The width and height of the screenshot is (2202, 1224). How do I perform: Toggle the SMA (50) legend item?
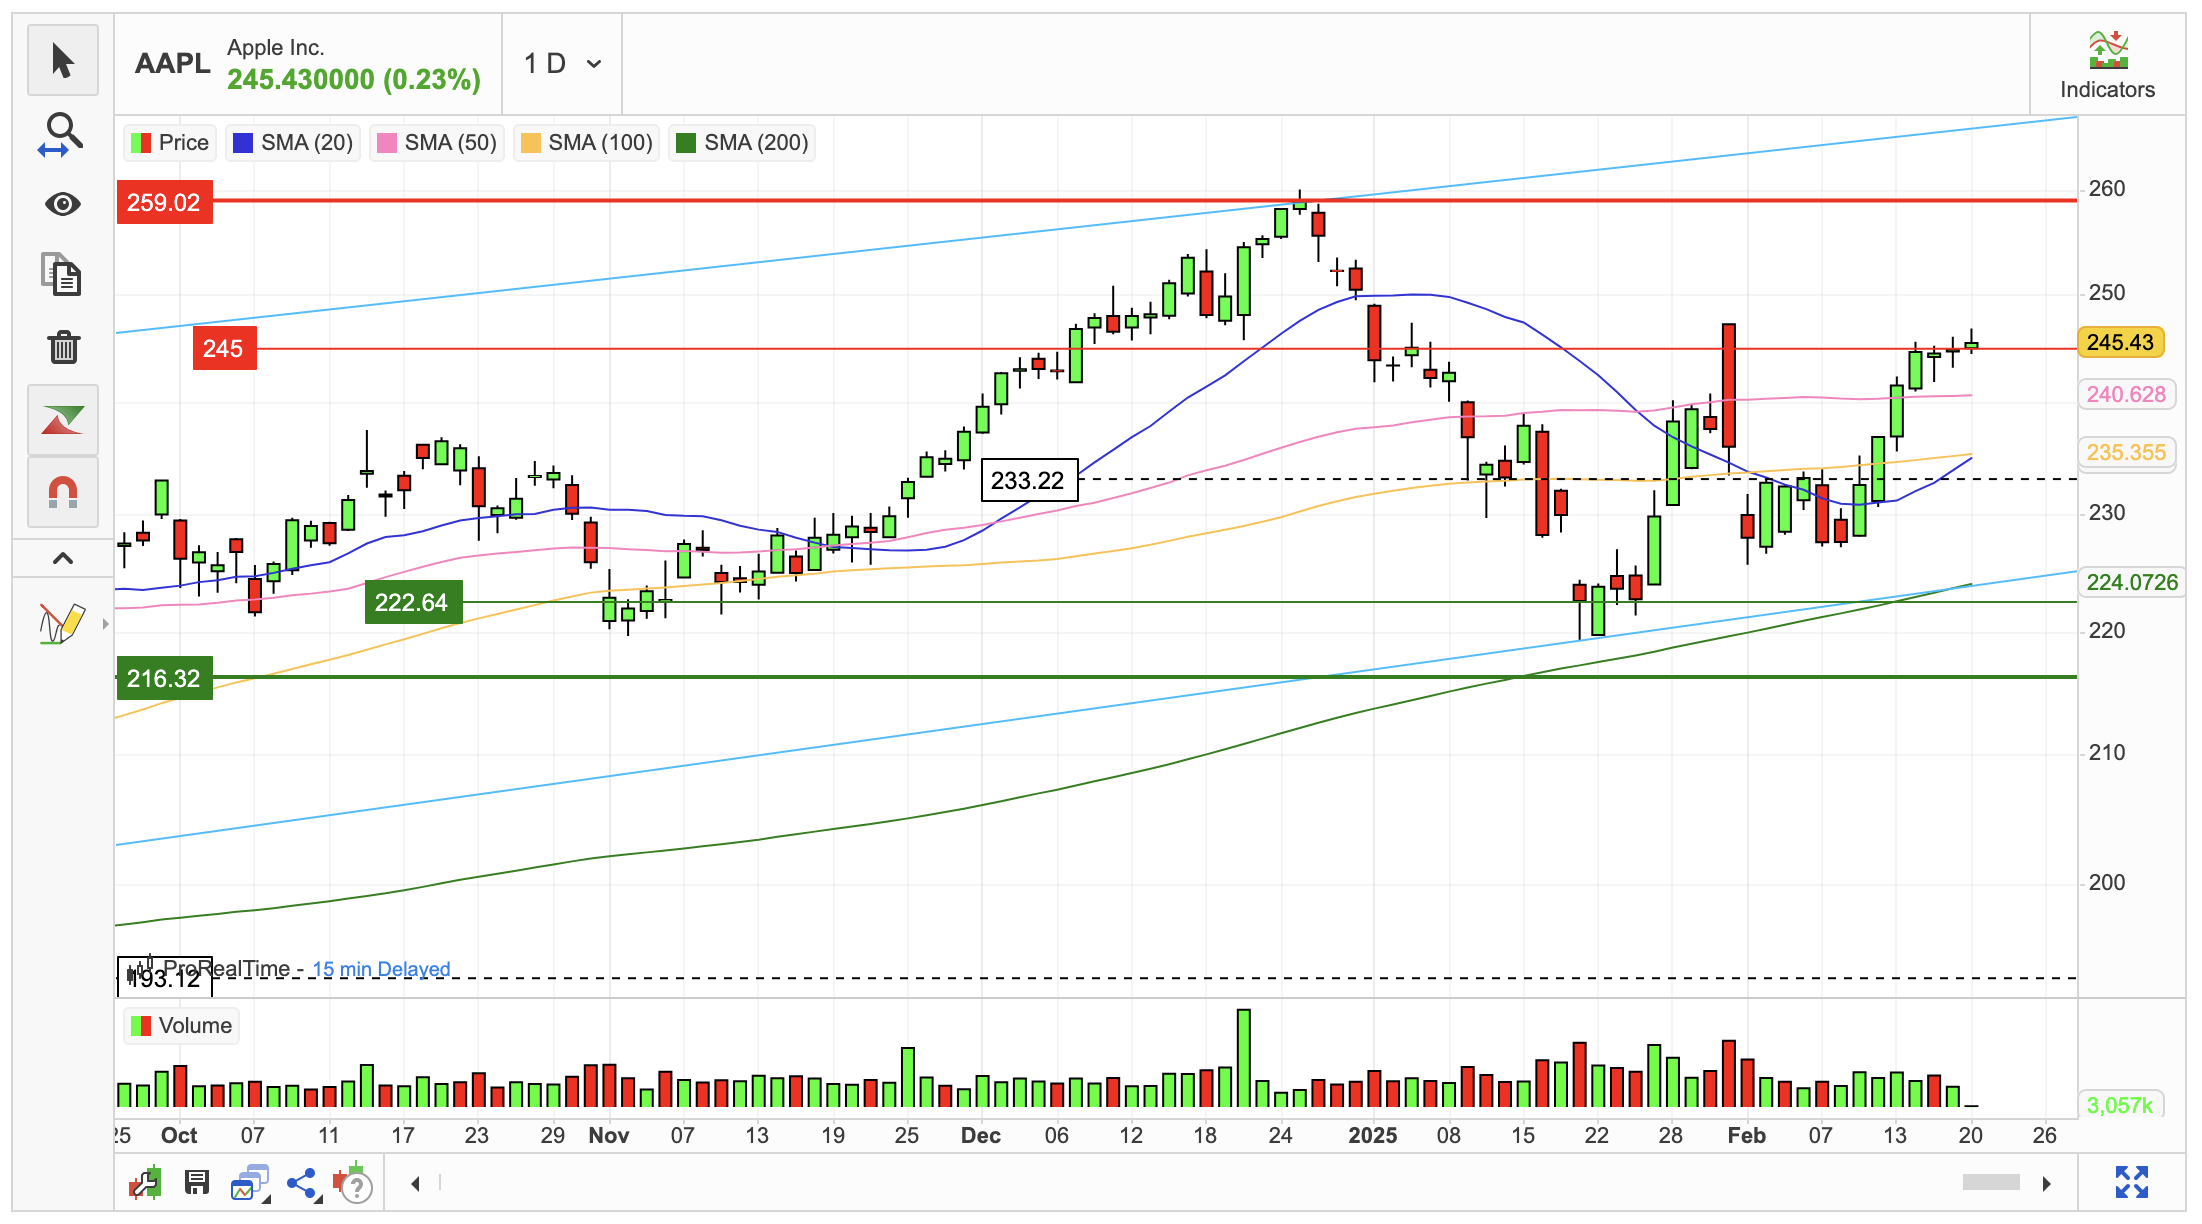[436, 143]
